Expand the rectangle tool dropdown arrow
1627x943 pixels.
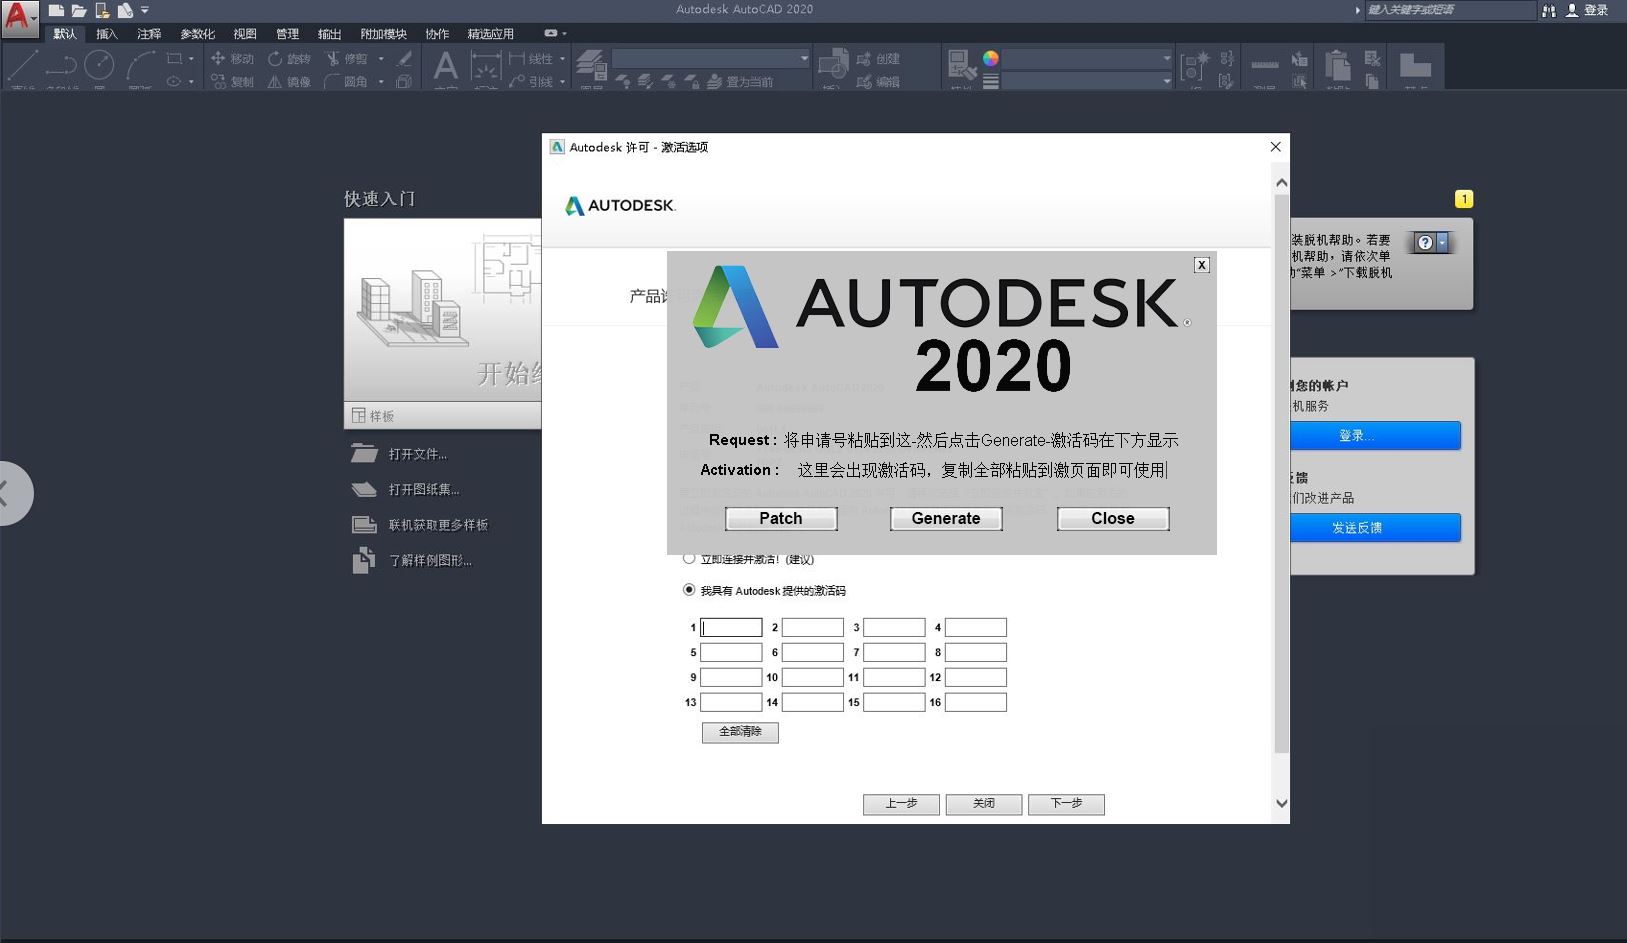pos(191,59)
